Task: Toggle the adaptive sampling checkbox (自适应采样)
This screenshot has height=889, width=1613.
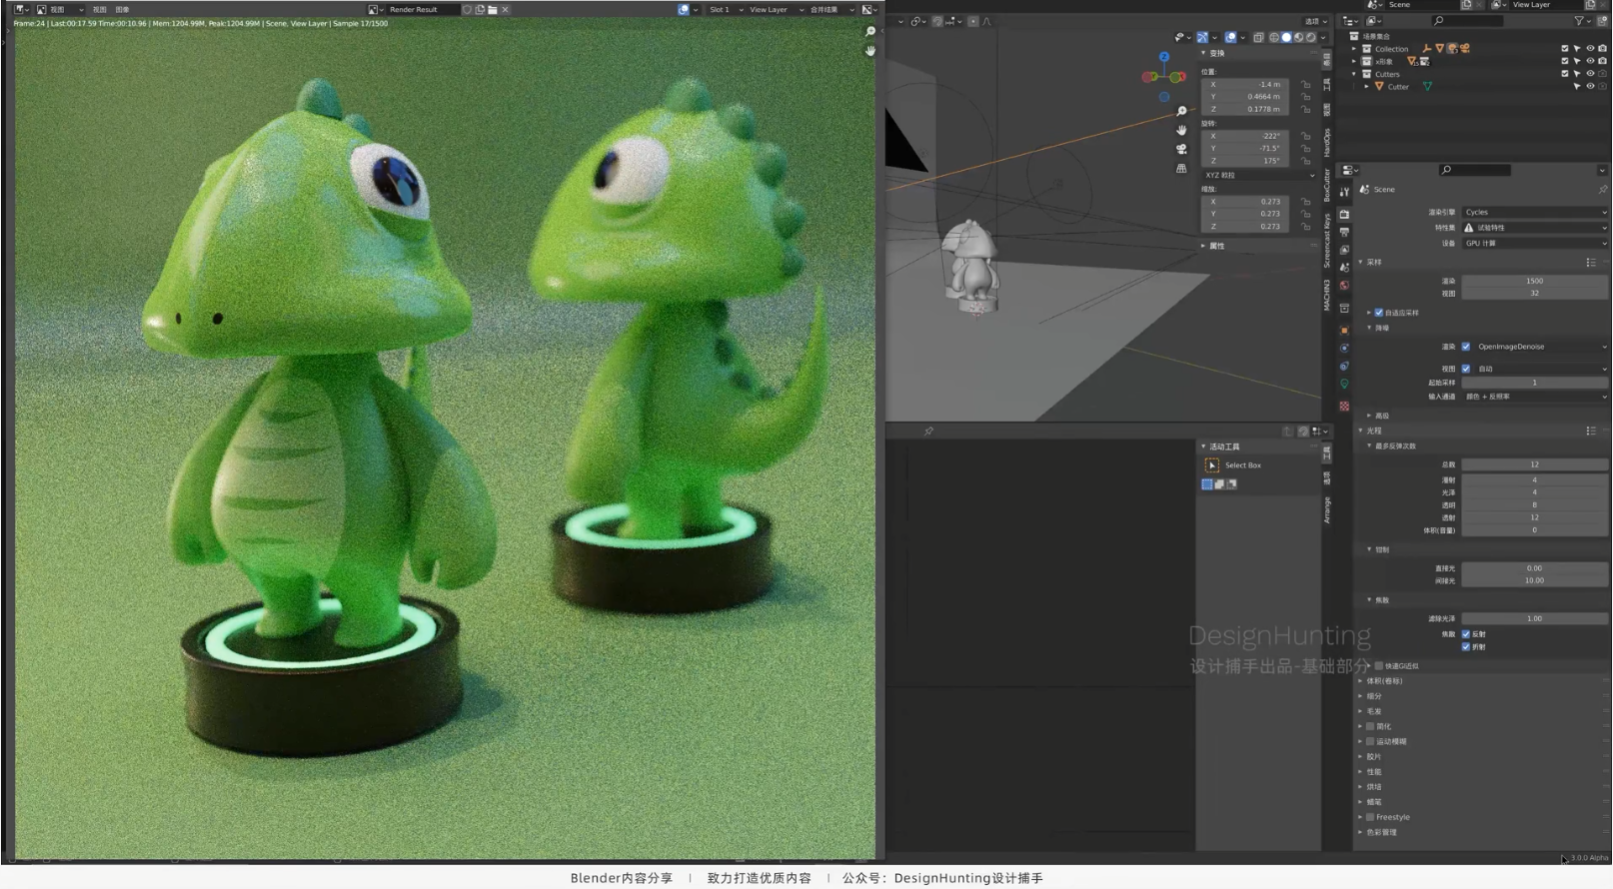Action: (x=1379, y=312)
